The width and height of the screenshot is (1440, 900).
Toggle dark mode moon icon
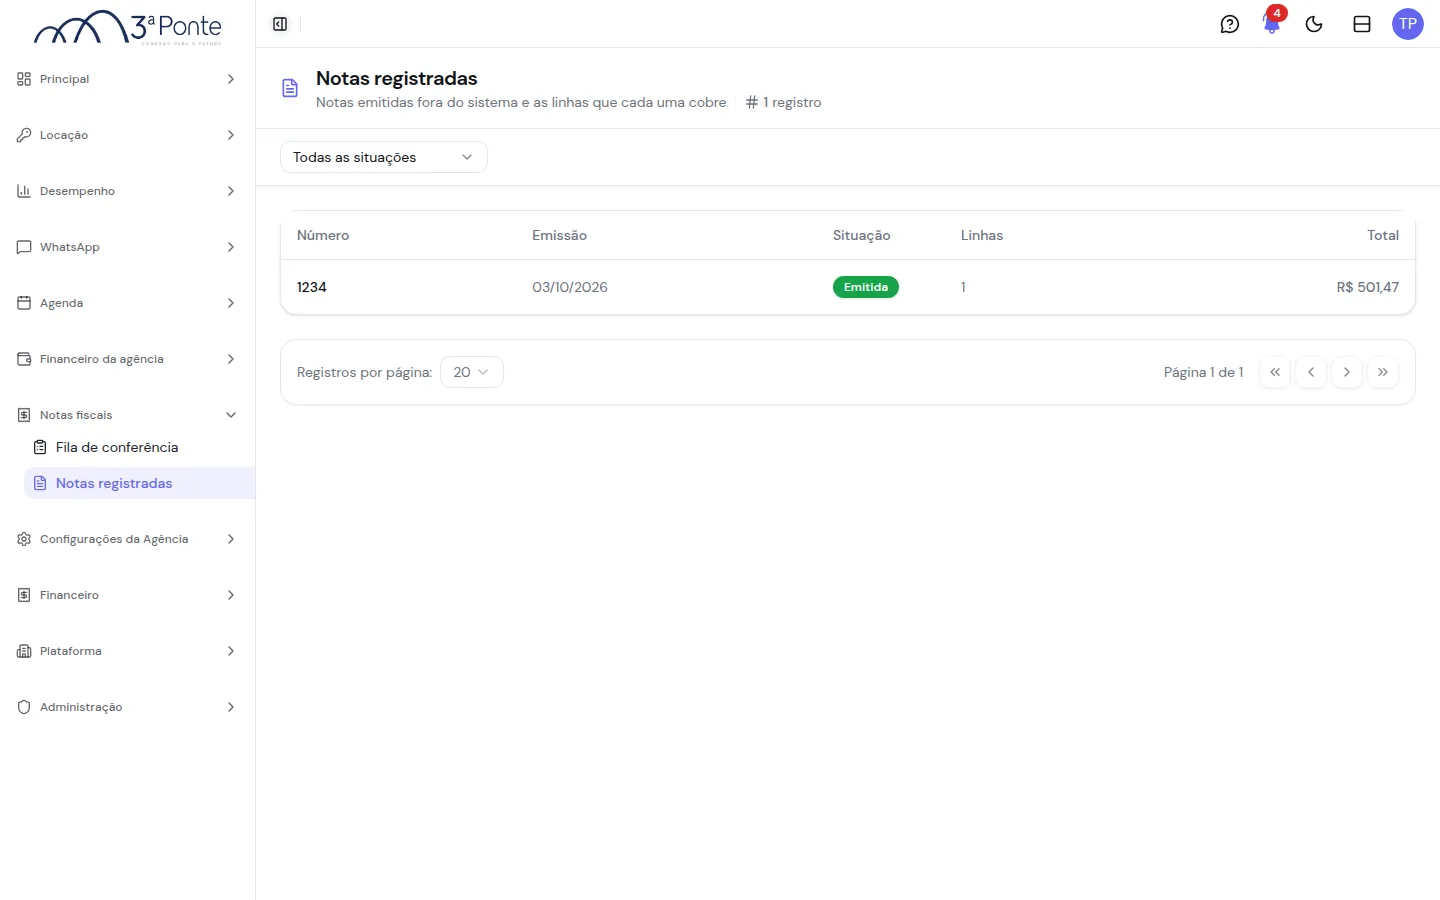point(1314,24)
